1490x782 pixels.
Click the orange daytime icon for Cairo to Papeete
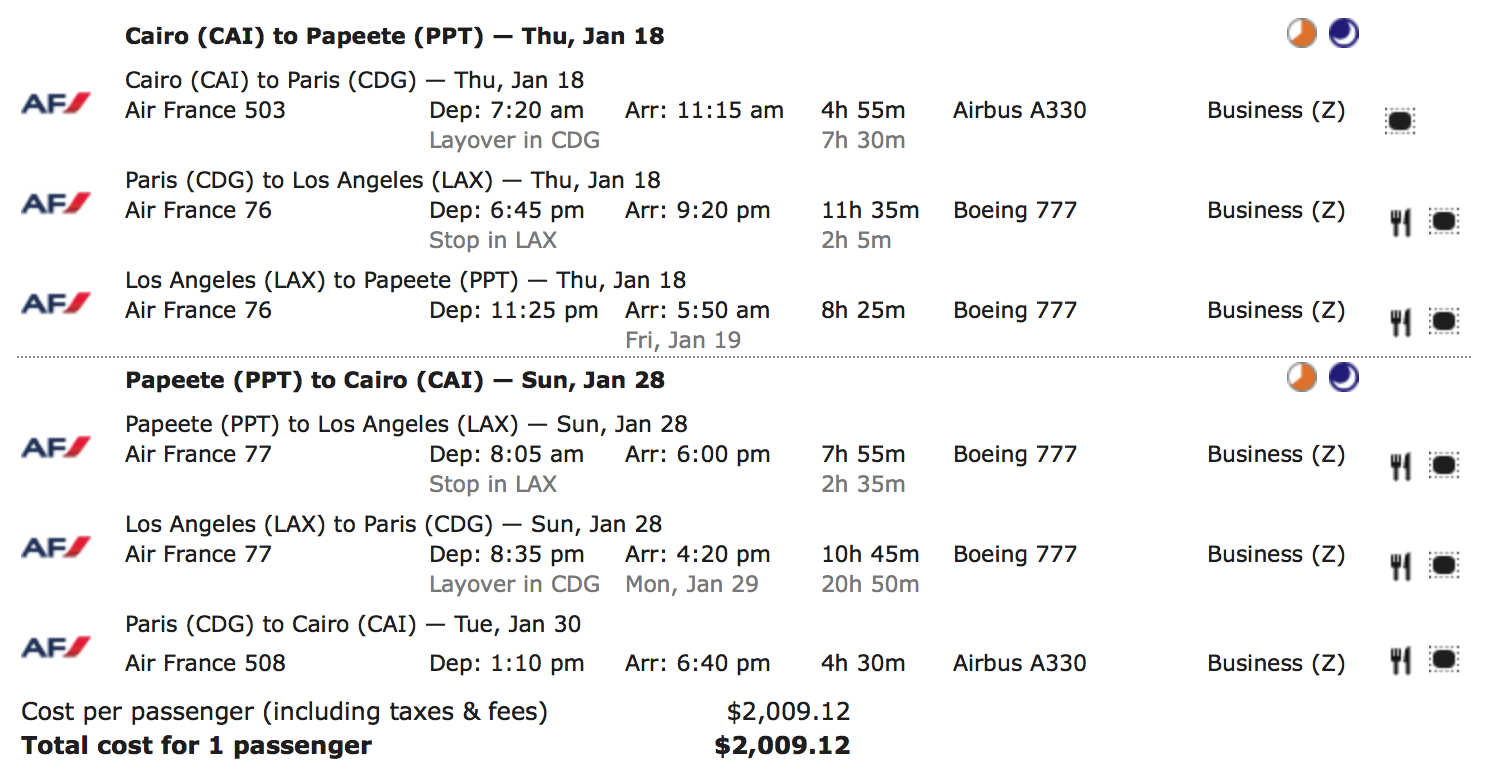(x=1301, y=34)
